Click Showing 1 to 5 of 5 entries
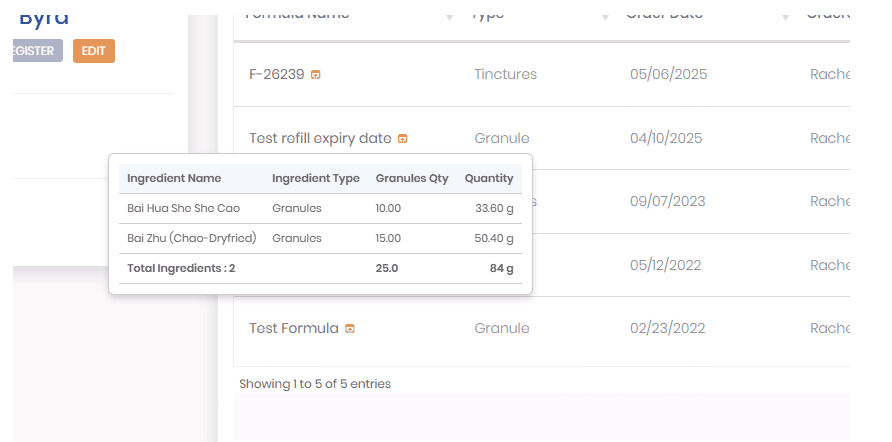The height and width of the screenshot is (442, 892). (315, 384)
